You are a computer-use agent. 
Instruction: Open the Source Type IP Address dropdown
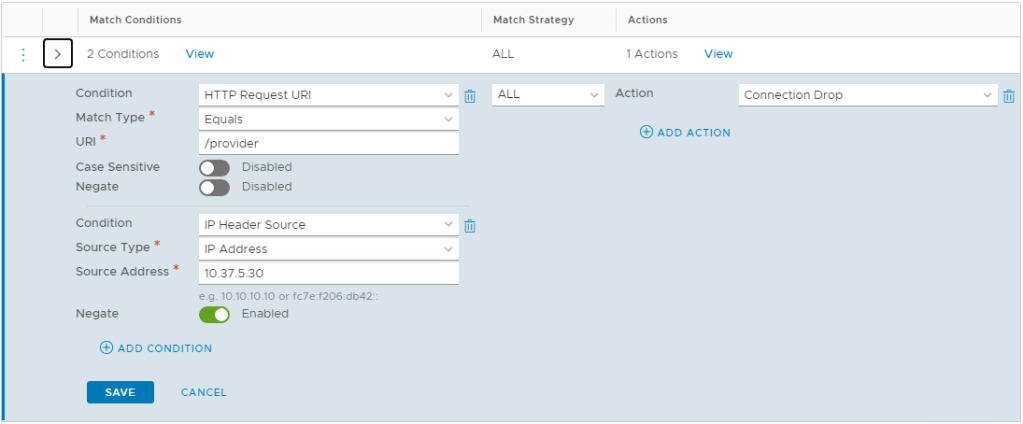click(328, 249)
